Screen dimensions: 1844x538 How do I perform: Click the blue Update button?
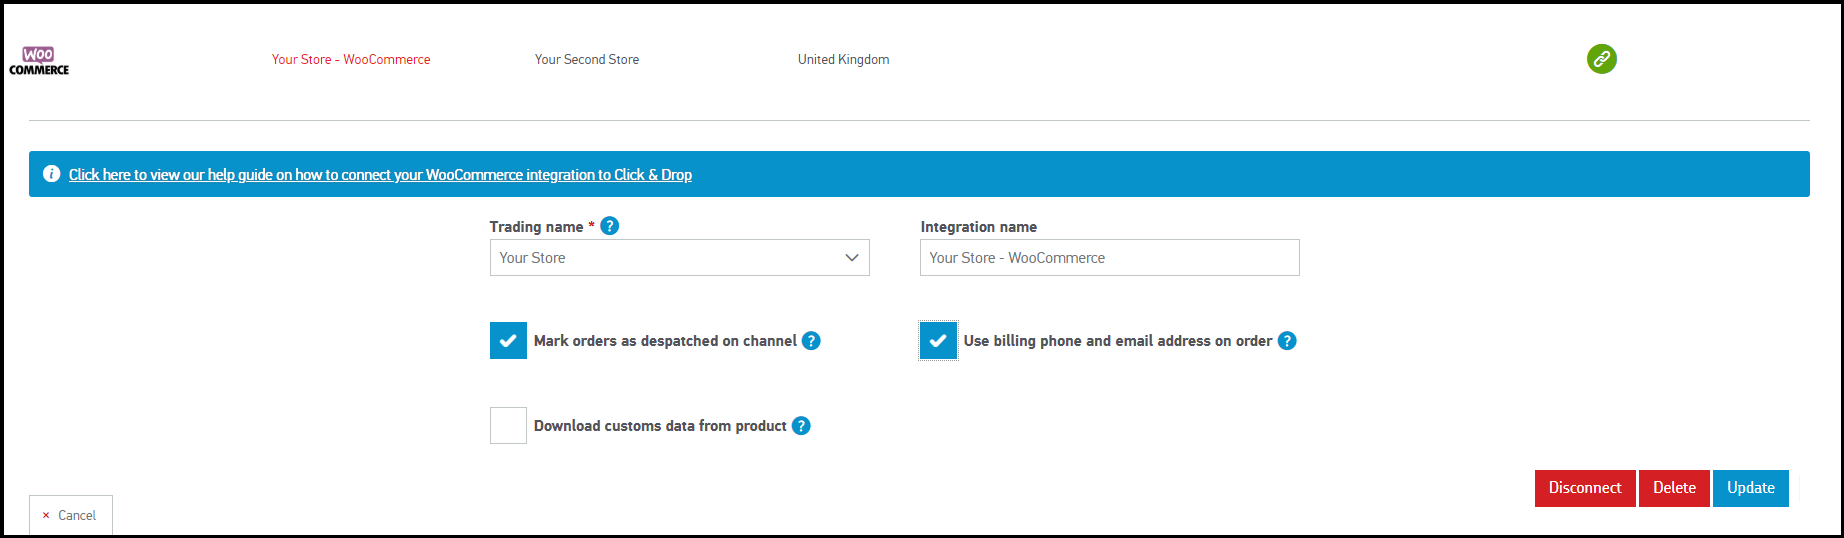[1750, 488]
